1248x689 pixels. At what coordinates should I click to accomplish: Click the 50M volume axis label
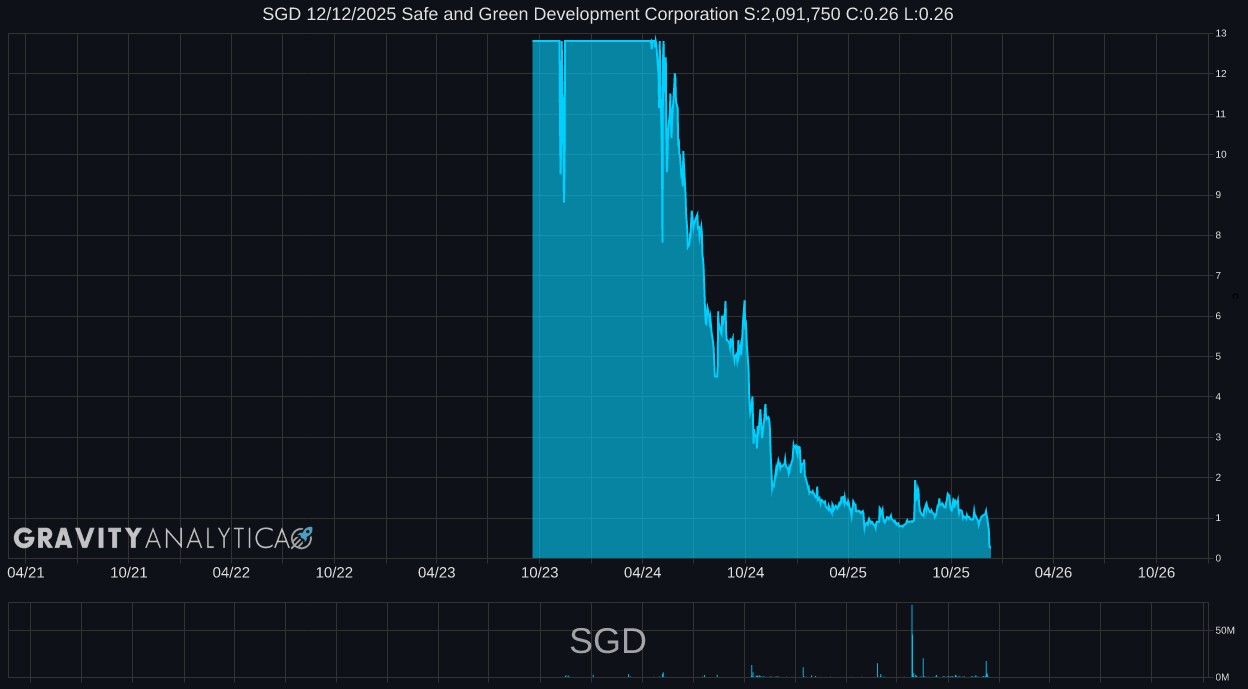1225,631
